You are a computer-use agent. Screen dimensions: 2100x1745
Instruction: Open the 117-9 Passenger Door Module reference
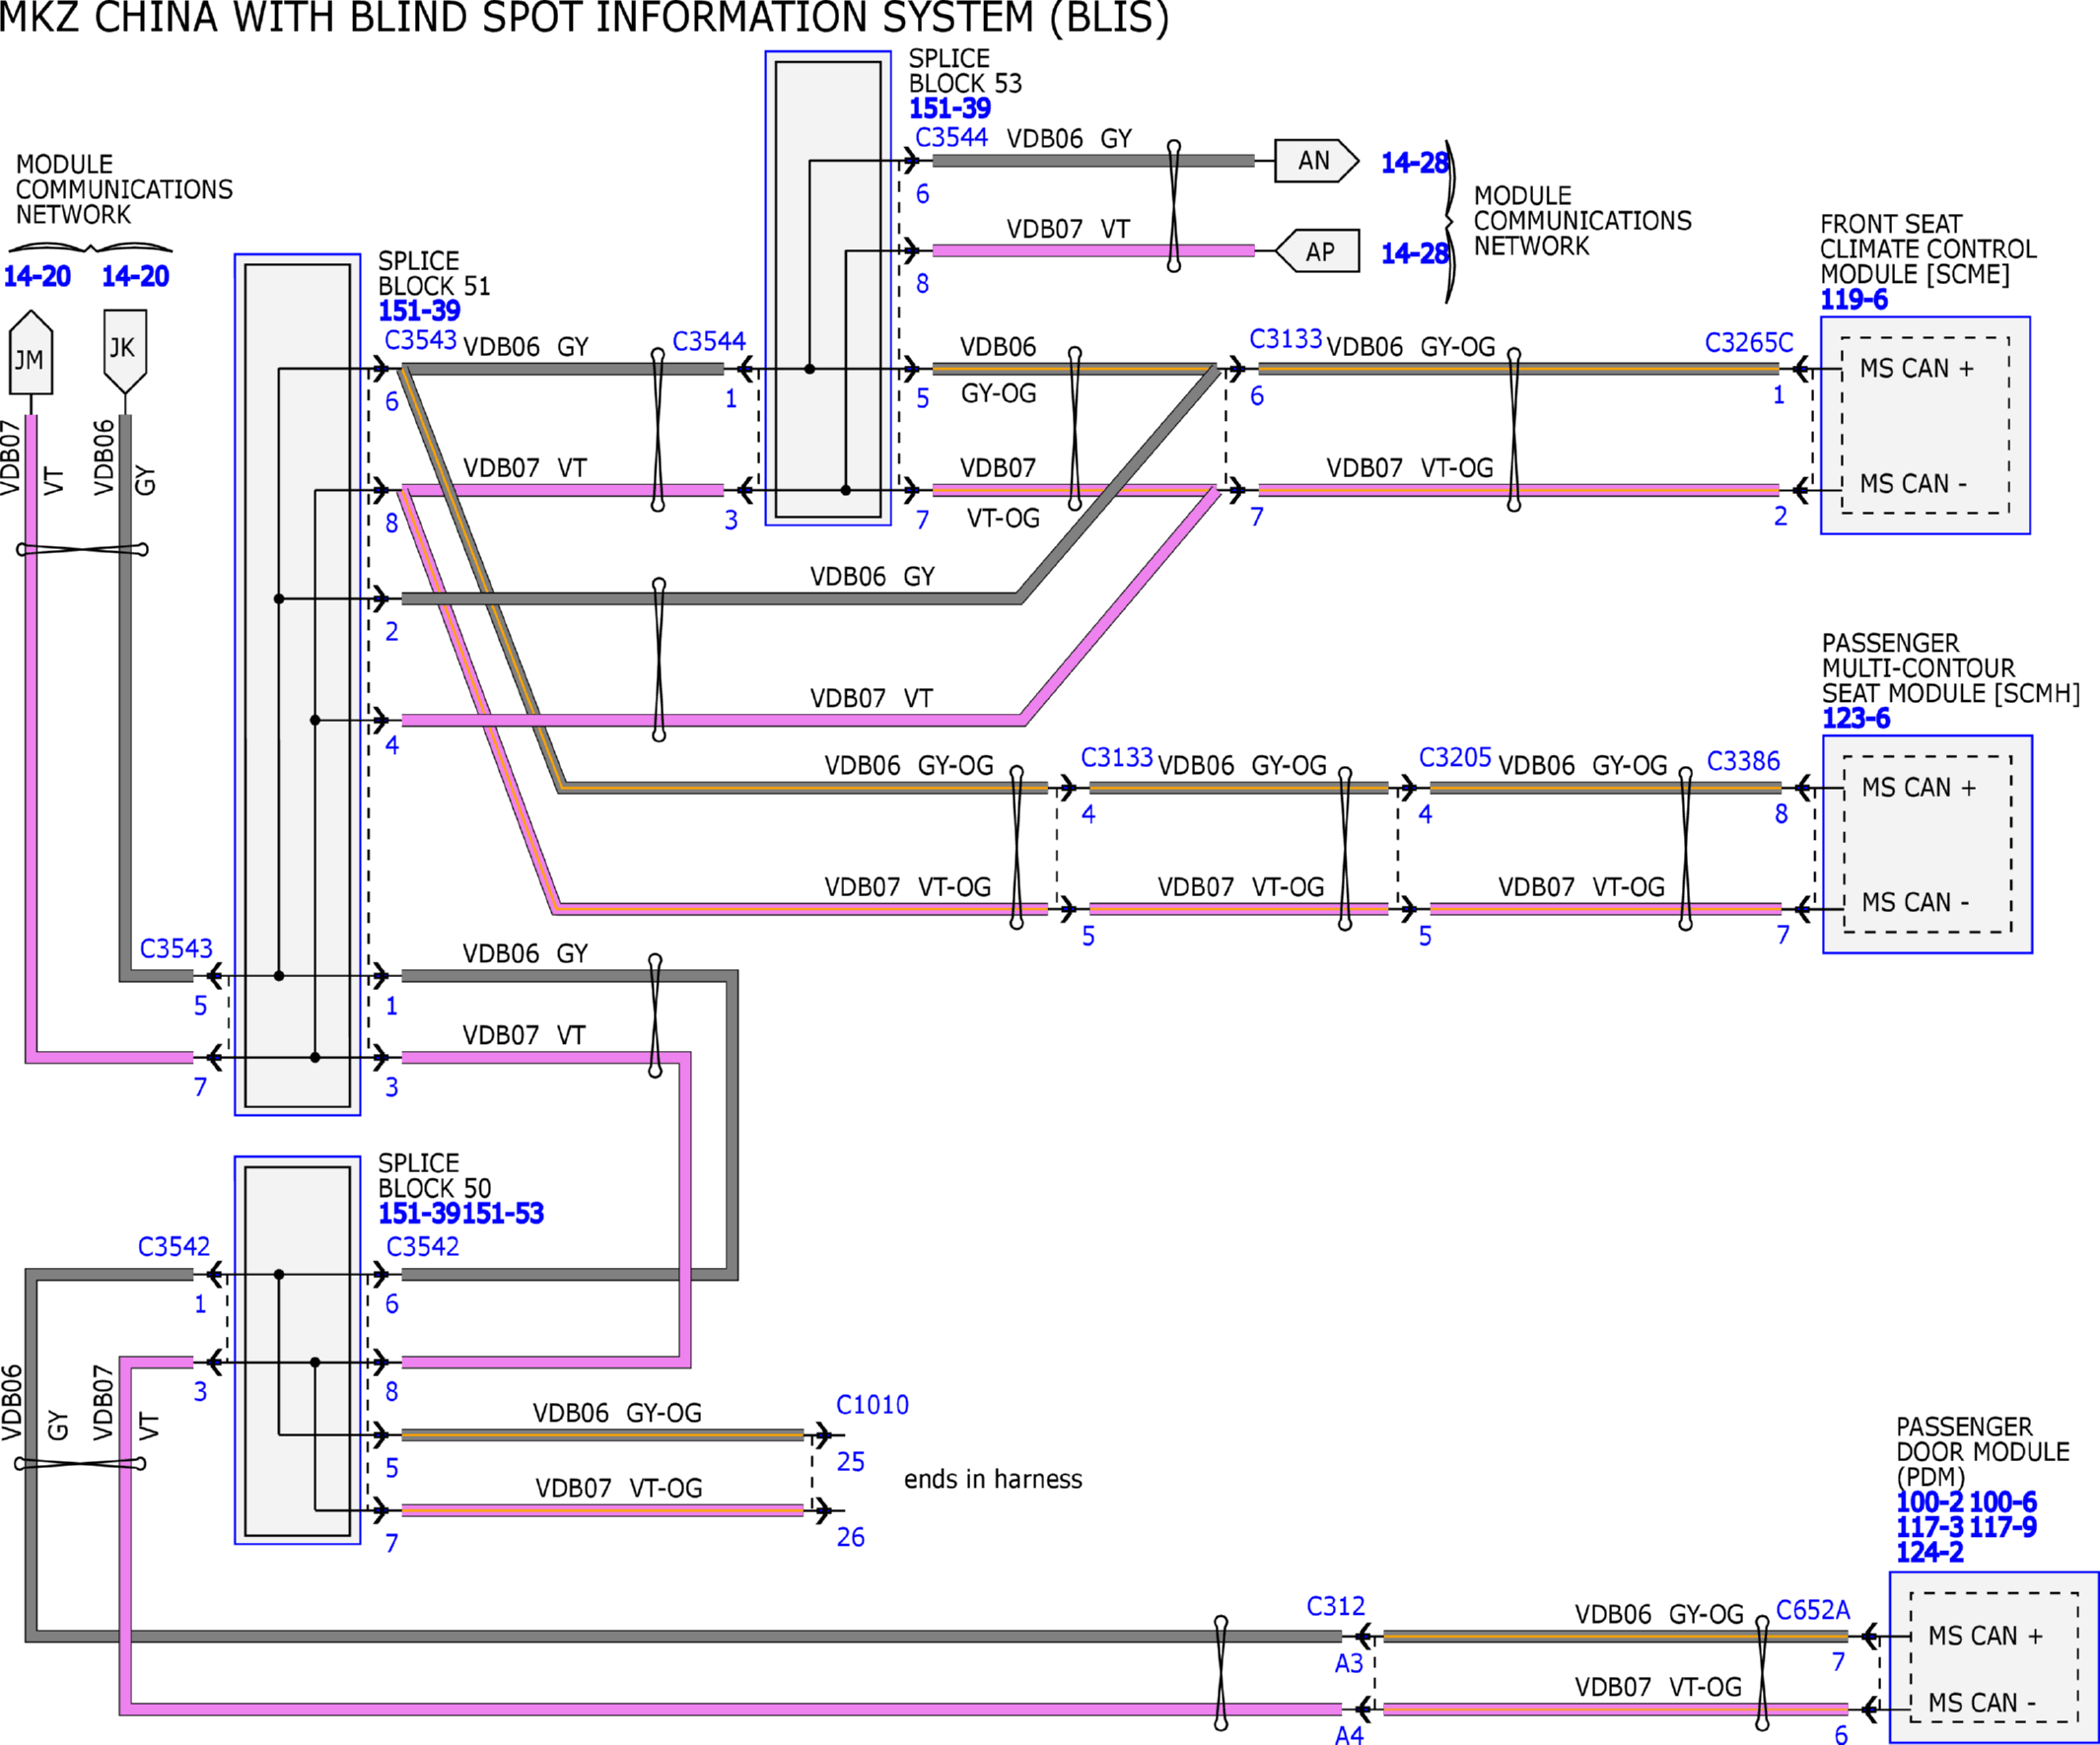click(x=2003, y=1527)
